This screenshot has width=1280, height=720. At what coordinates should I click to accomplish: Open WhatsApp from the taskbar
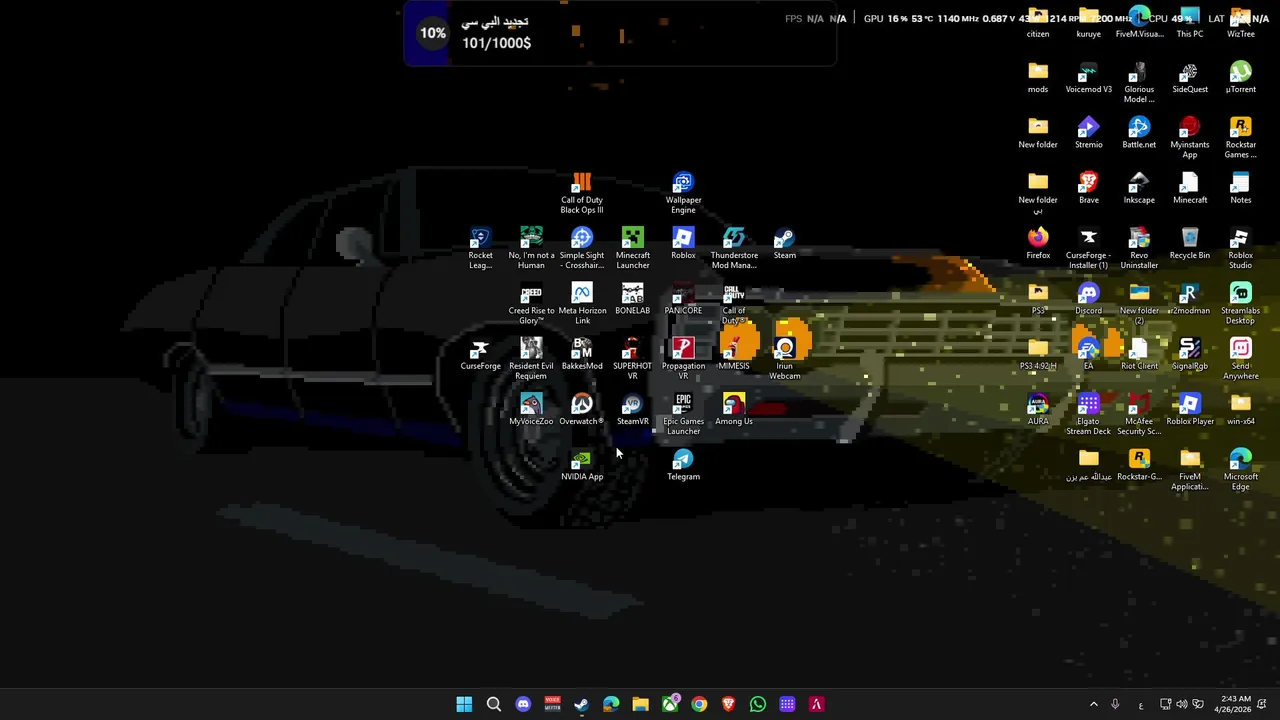(758, 704)
